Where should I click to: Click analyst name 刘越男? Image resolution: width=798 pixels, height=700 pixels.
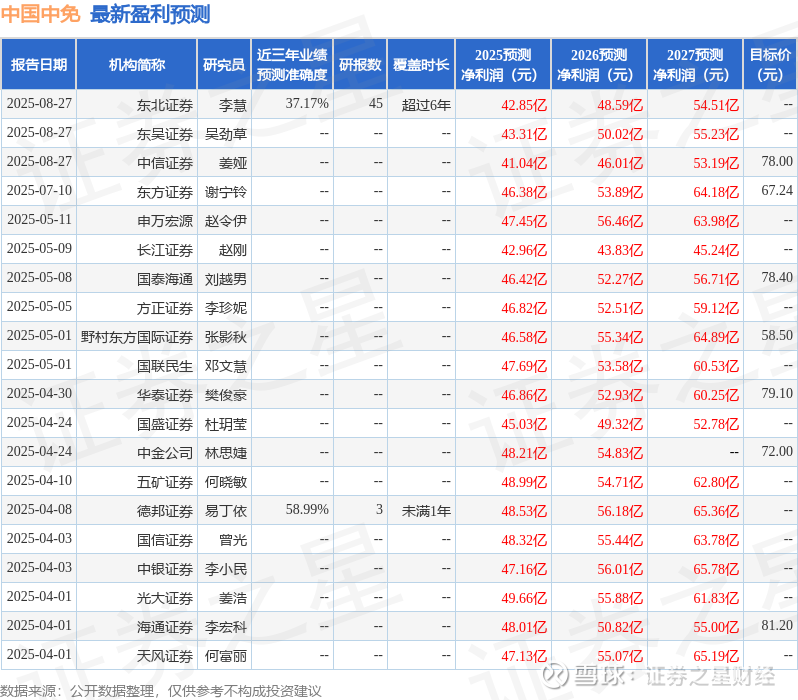[x=226, y=279]
